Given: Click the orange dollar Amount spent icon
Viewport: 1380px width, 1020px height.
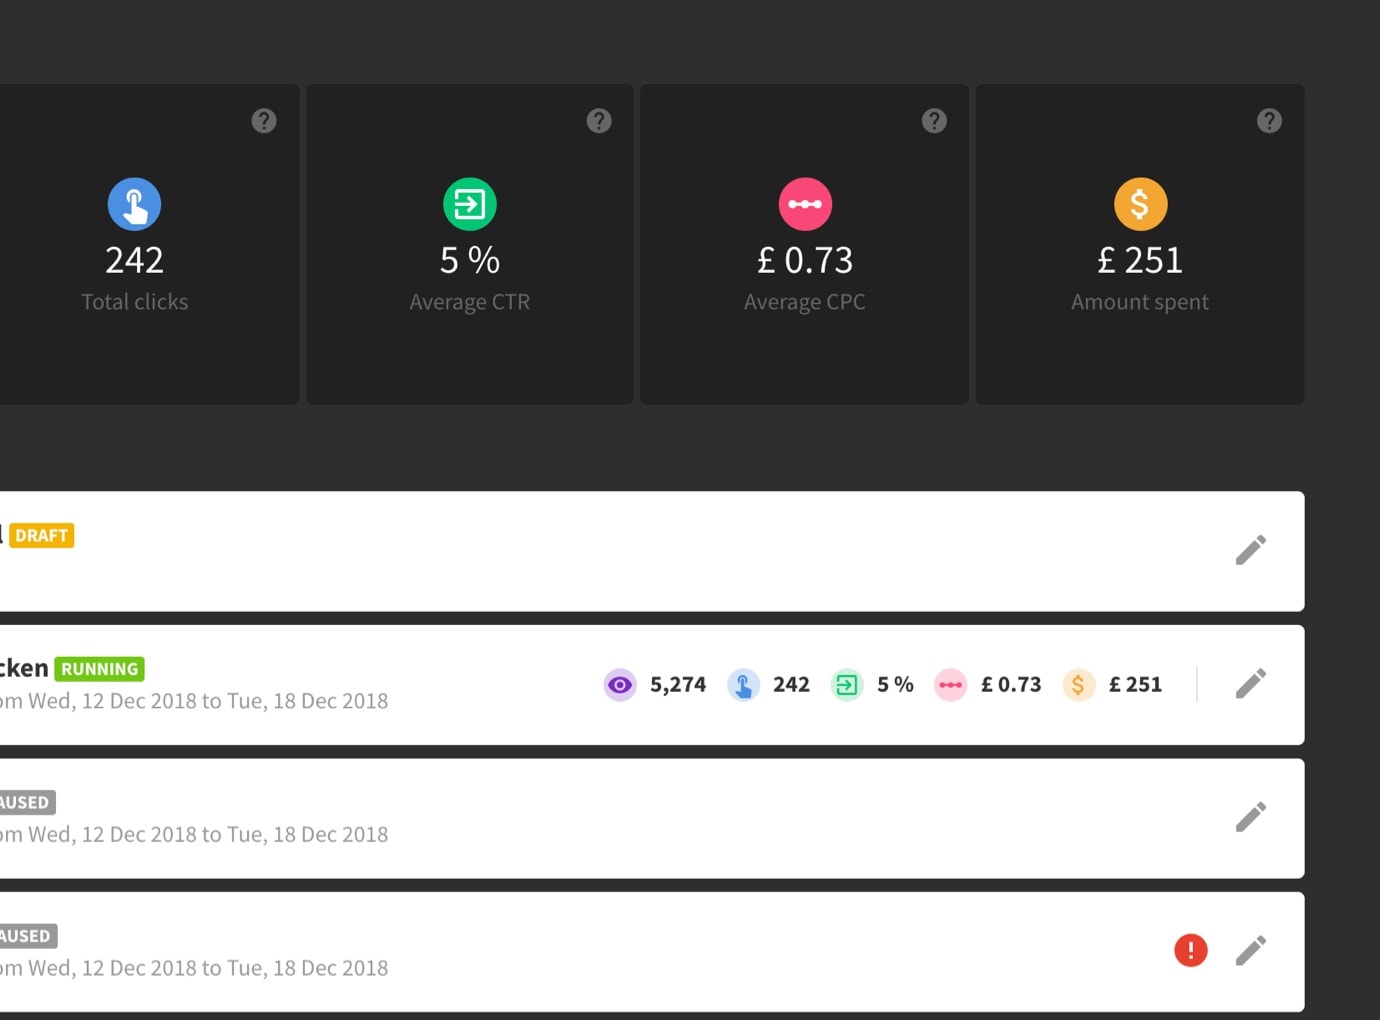Looking at the screenshot, I should (1140, 204).
